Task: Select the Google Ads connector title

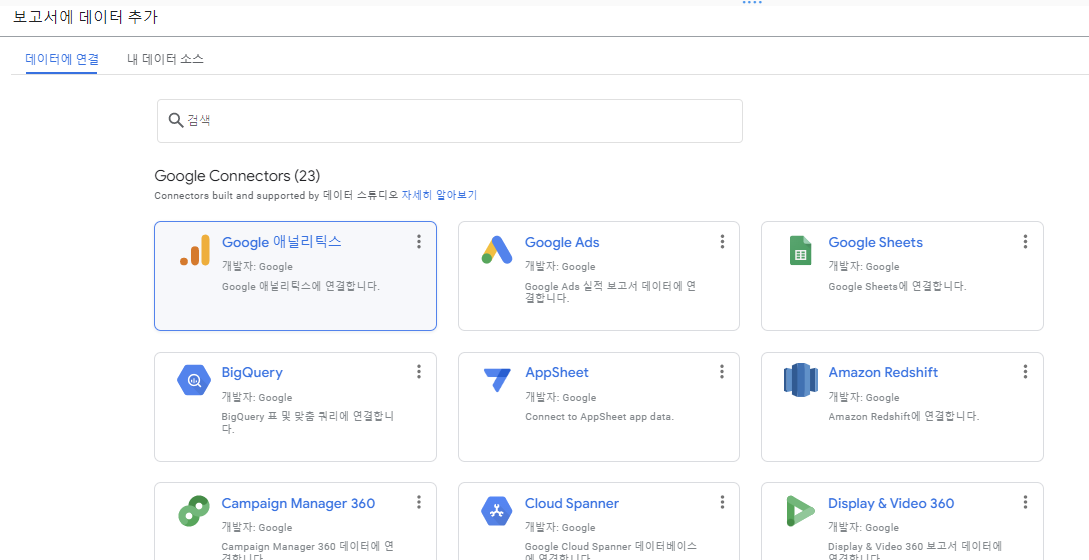Action: point(562,242)
